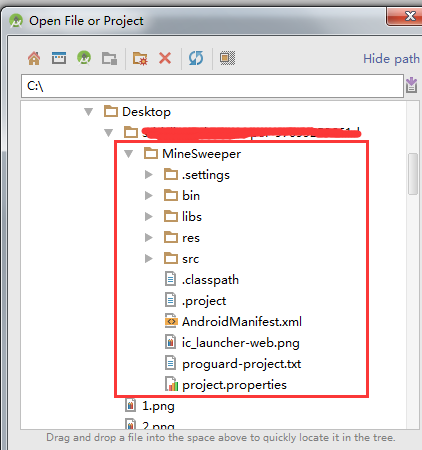Select the libs folder label
This screenshot has width=422, height=450.
click(192, 217)
